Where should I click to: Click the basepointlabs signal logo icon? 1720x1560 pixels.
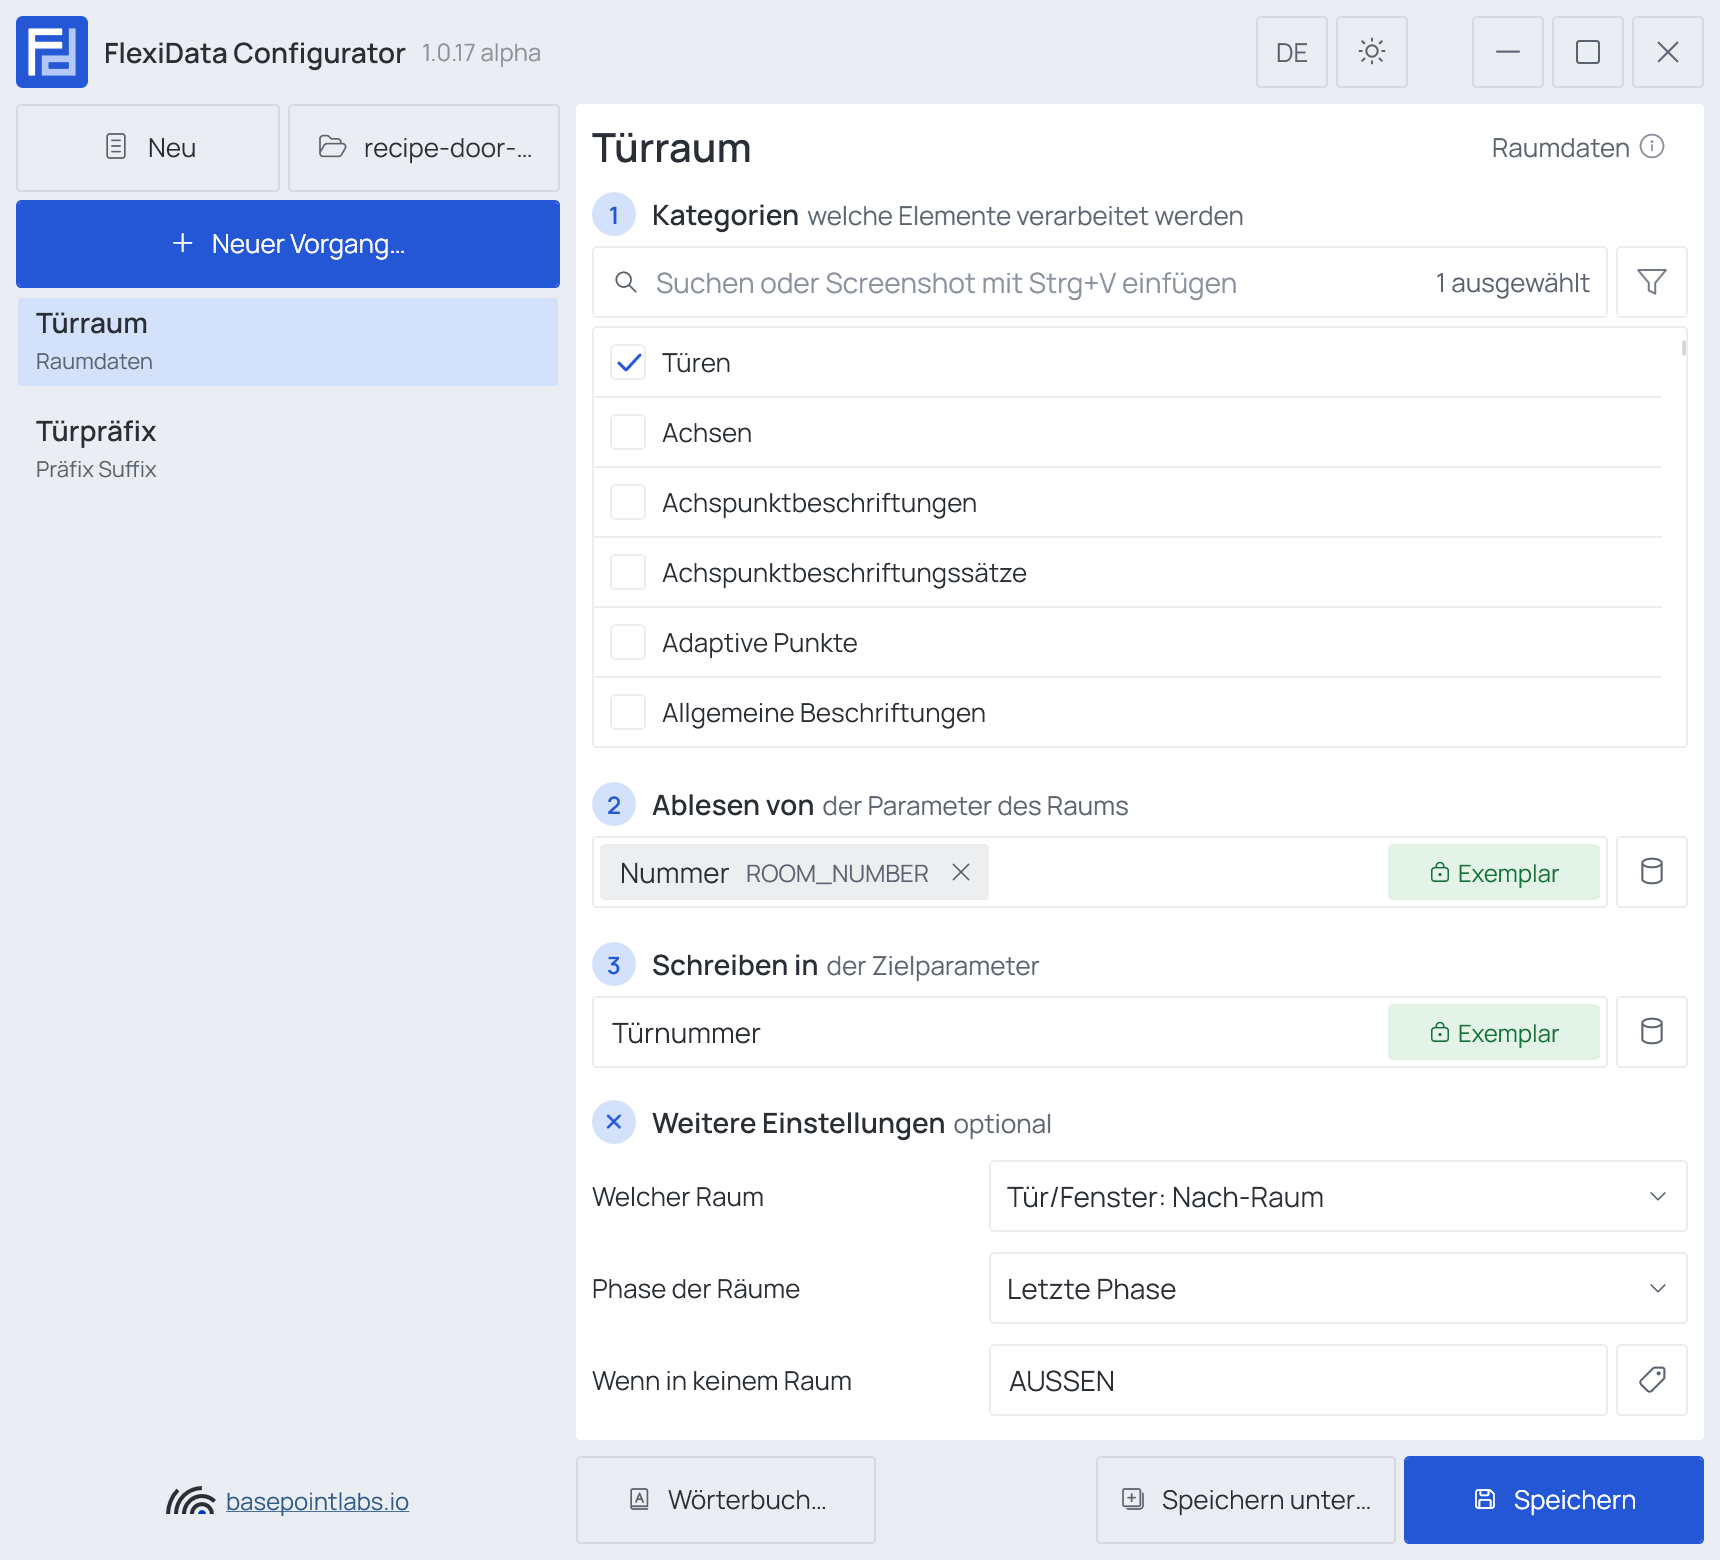[190, 1500]
